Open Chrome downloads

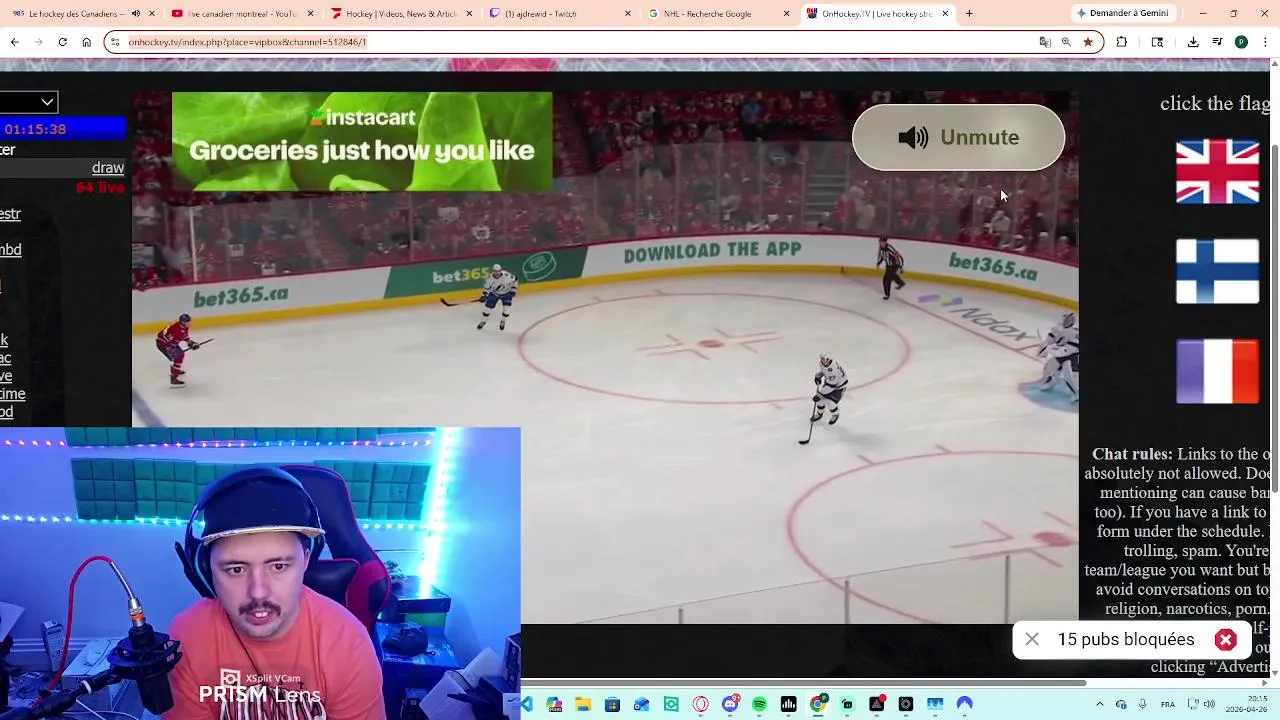coord(1193,42)
